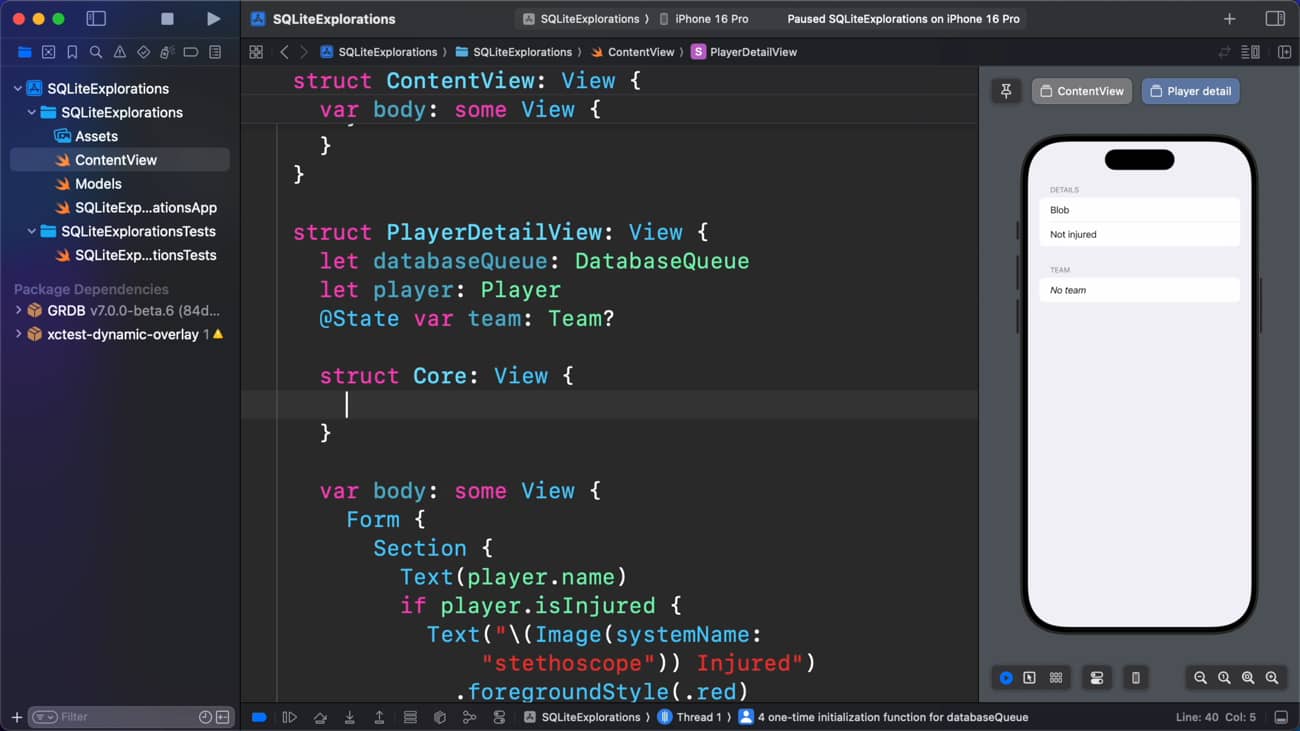Collapse the SQLiteExplorations project root
Screen dimensions: 1300x731
point(17,89)
